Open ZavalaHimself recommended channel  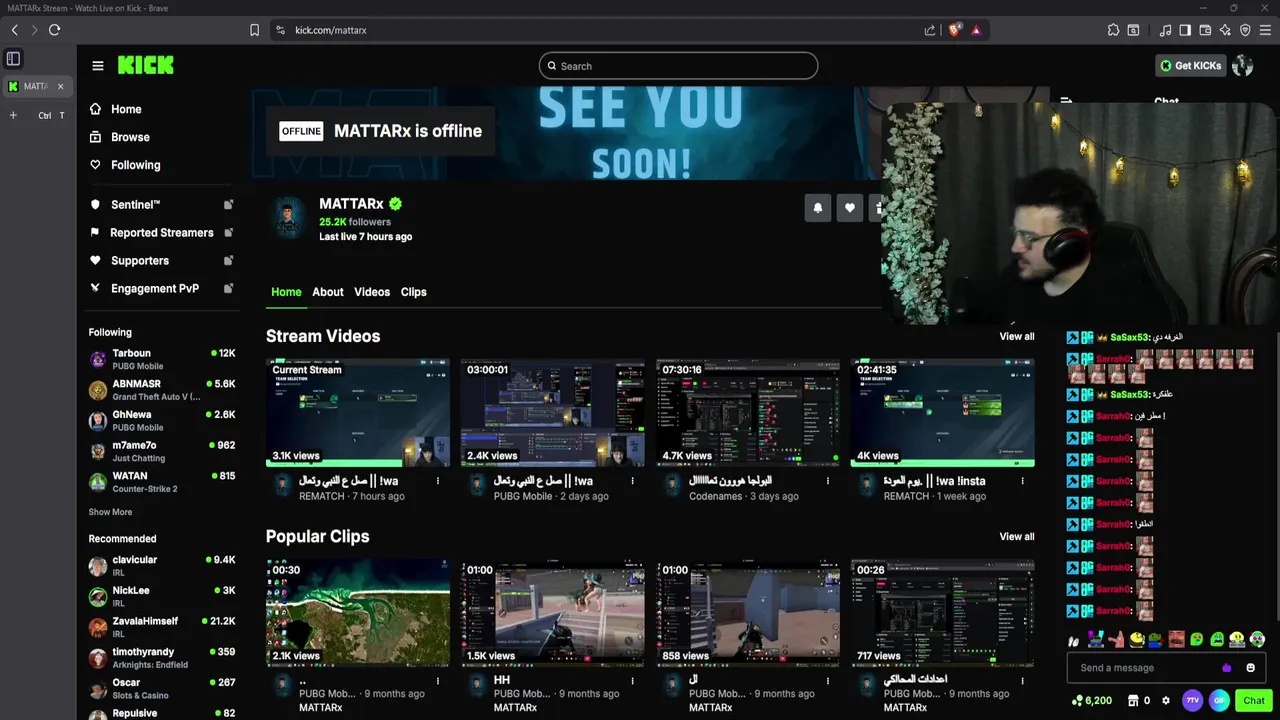click(x=162, y=627)
